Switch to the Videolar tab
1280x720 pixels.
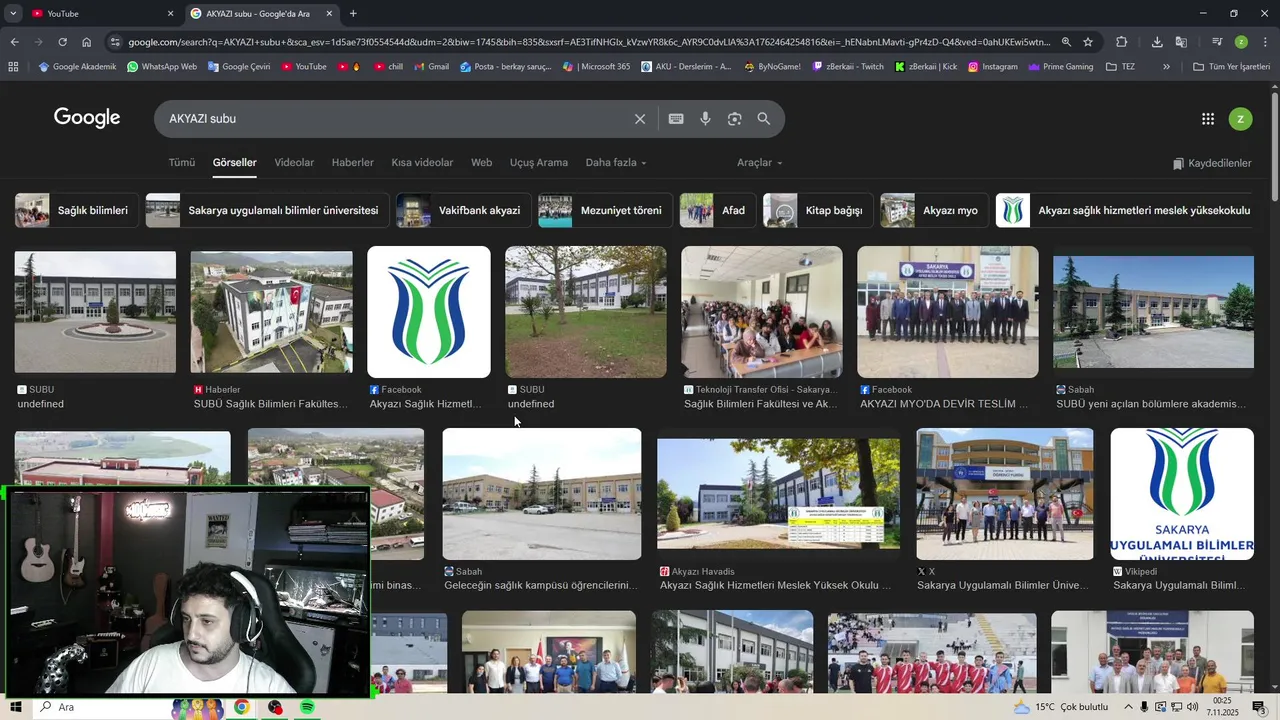294,163
